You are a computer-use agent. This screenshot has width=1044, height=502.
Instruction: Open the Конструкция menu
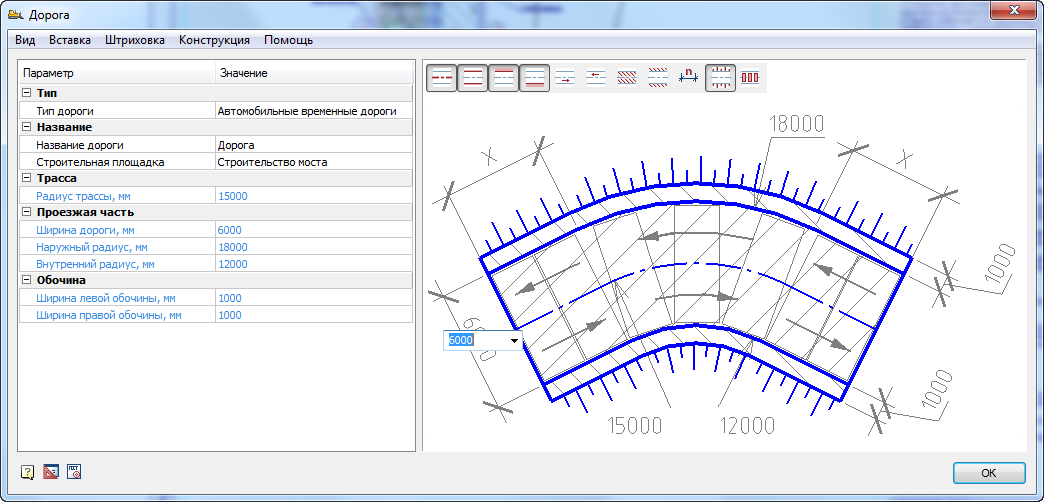[x=214, y=40]
